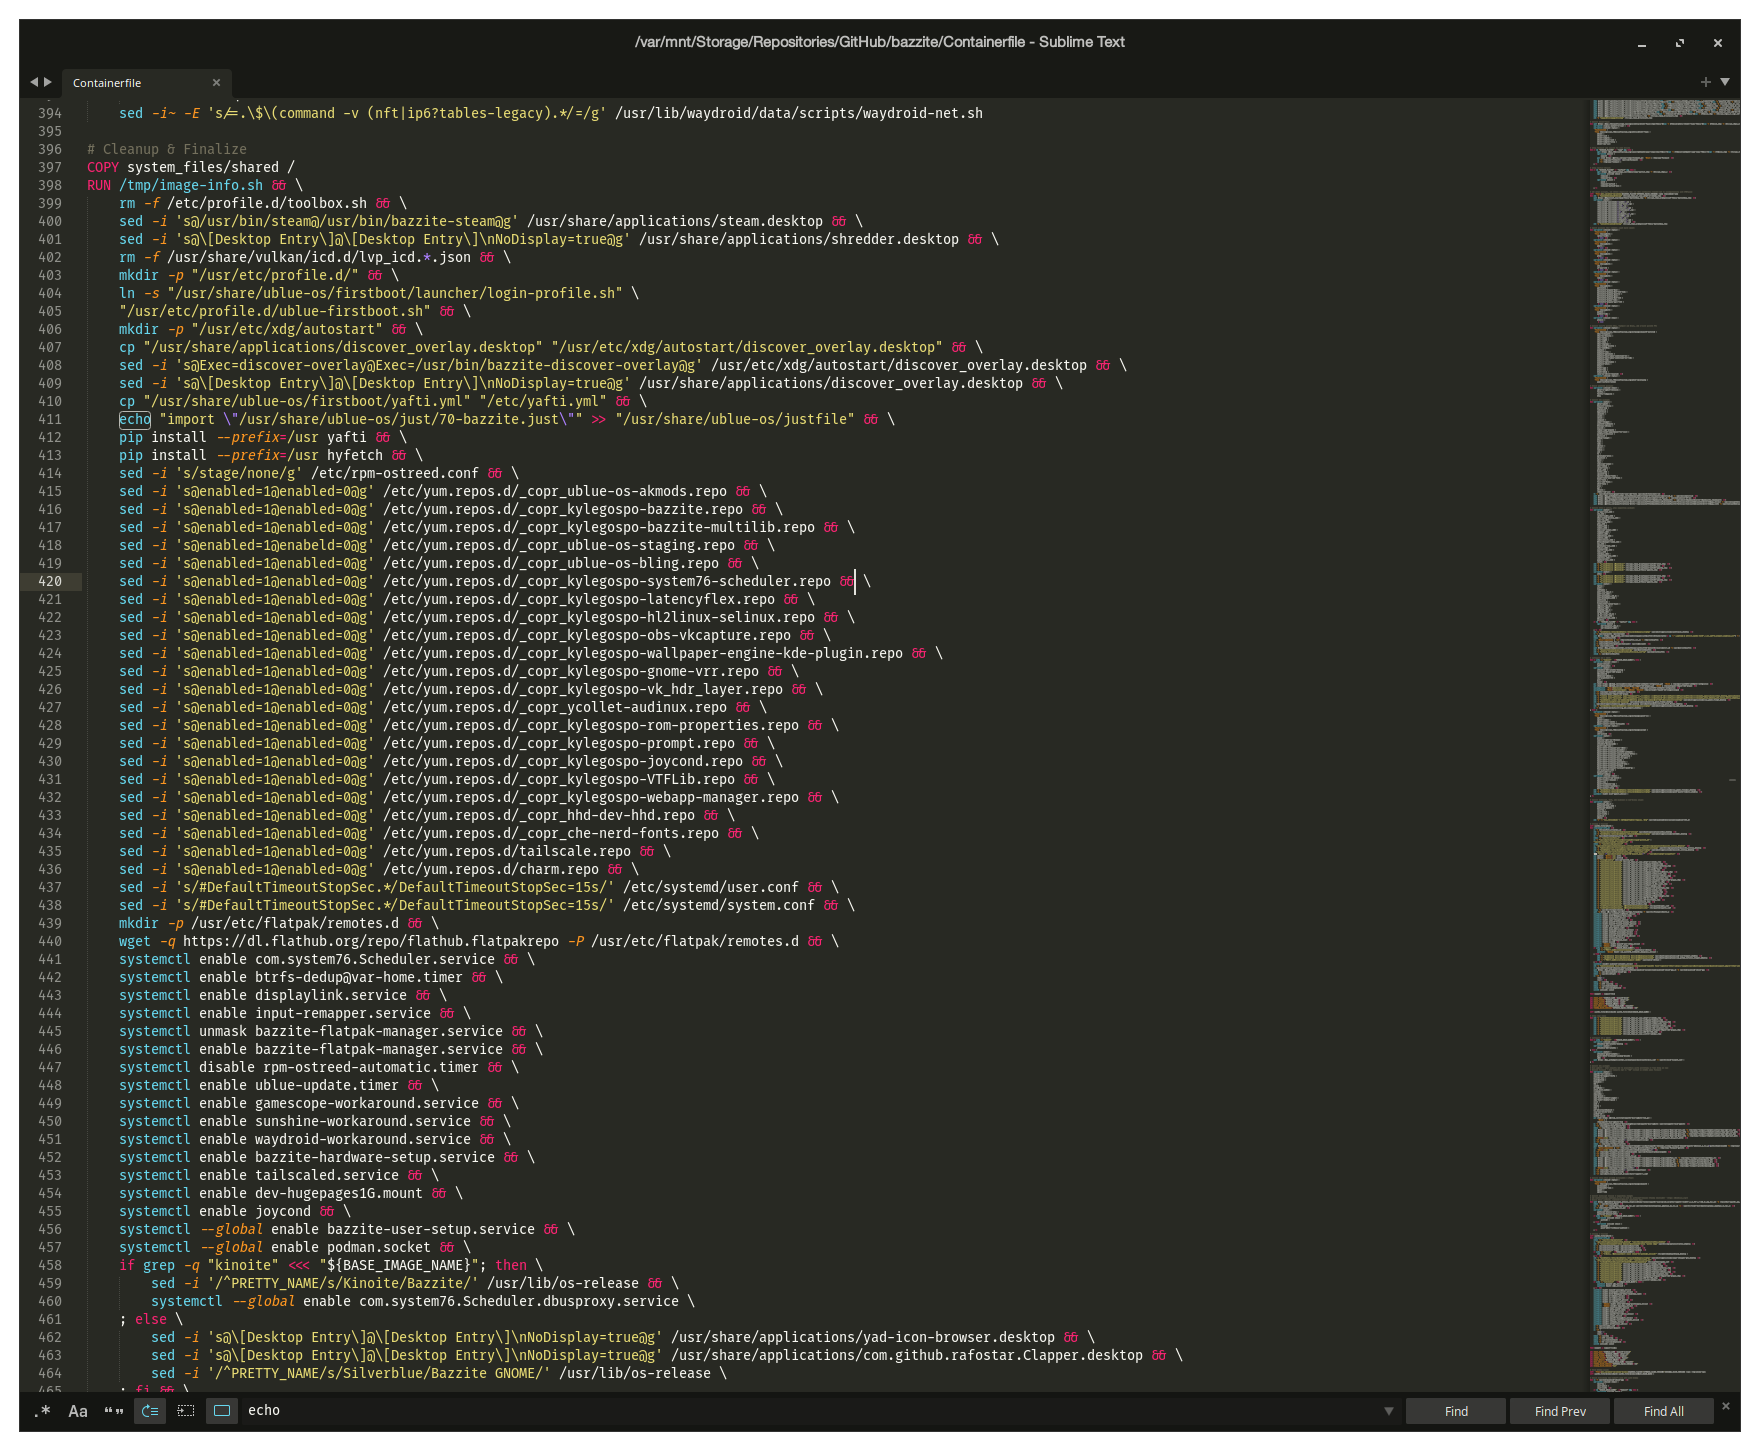Click the forward file navigation arrow

[x=46, y=82]
